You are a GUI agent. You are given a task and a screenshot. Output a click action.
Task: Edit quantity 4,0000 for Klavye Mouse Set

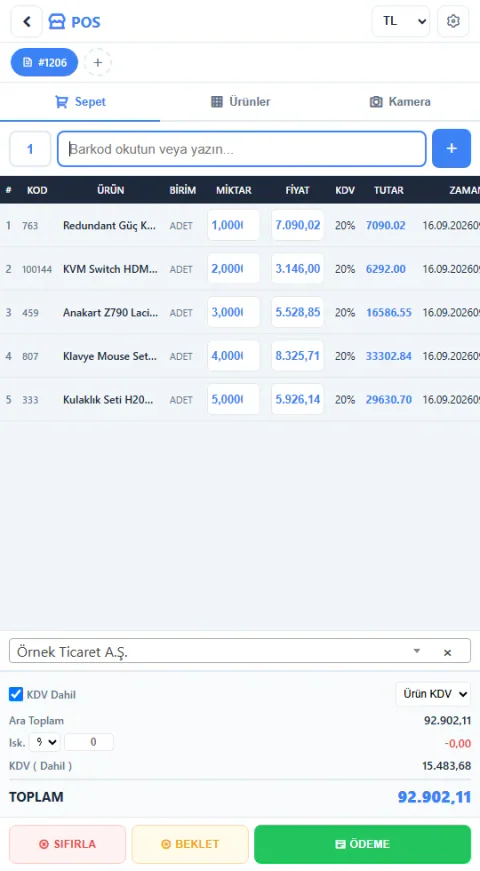point(233,356)
